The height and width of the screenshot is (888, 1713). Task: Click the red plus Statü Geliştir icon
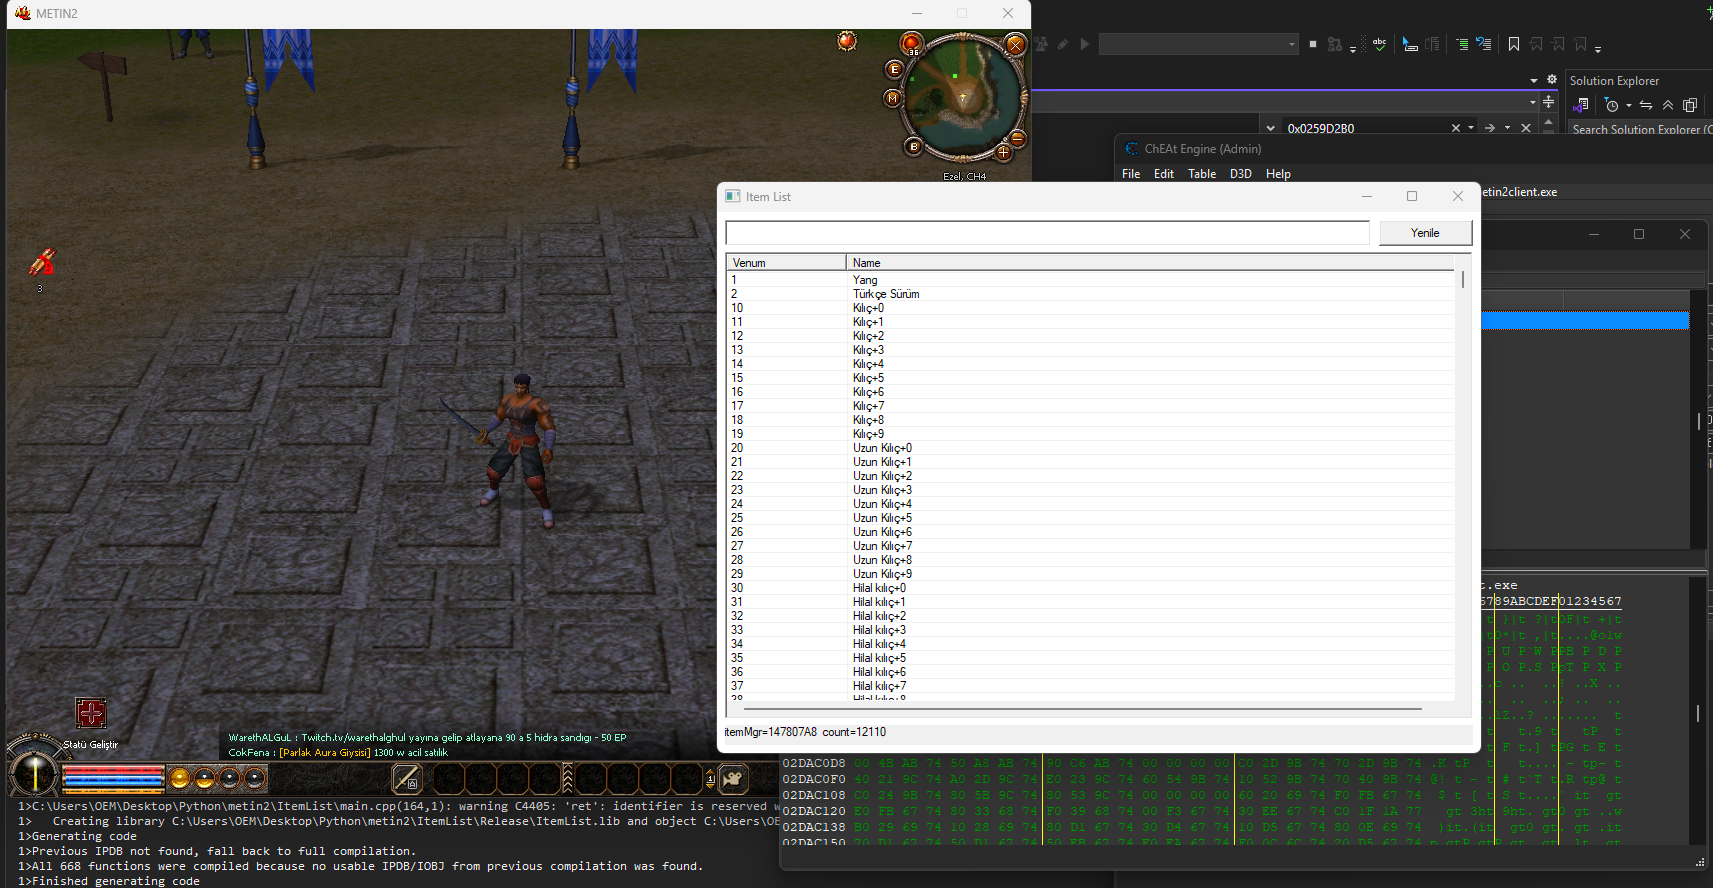pyautogui.click(x=91, y=713)
